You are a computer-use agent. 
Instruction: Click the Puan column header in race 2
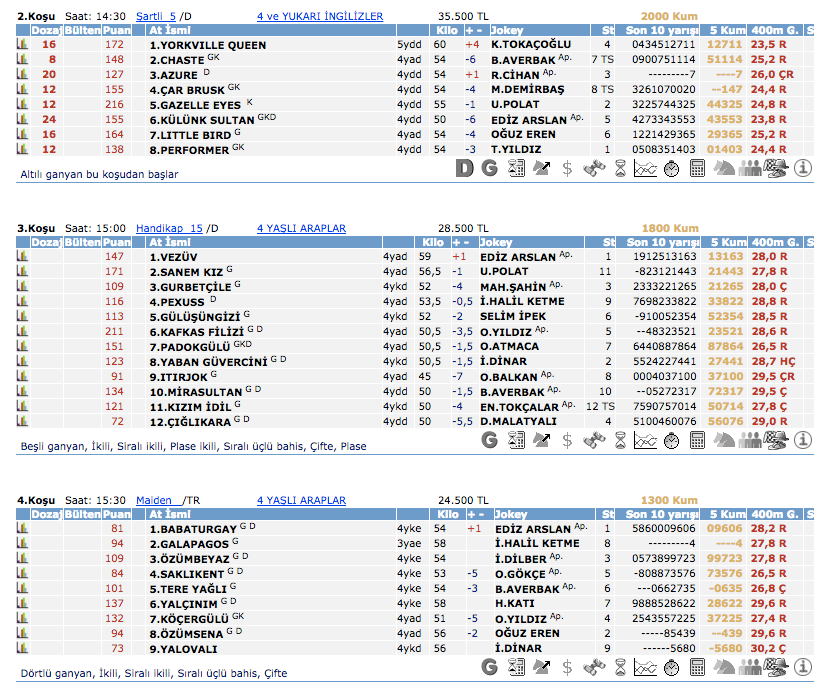point(117,31)
